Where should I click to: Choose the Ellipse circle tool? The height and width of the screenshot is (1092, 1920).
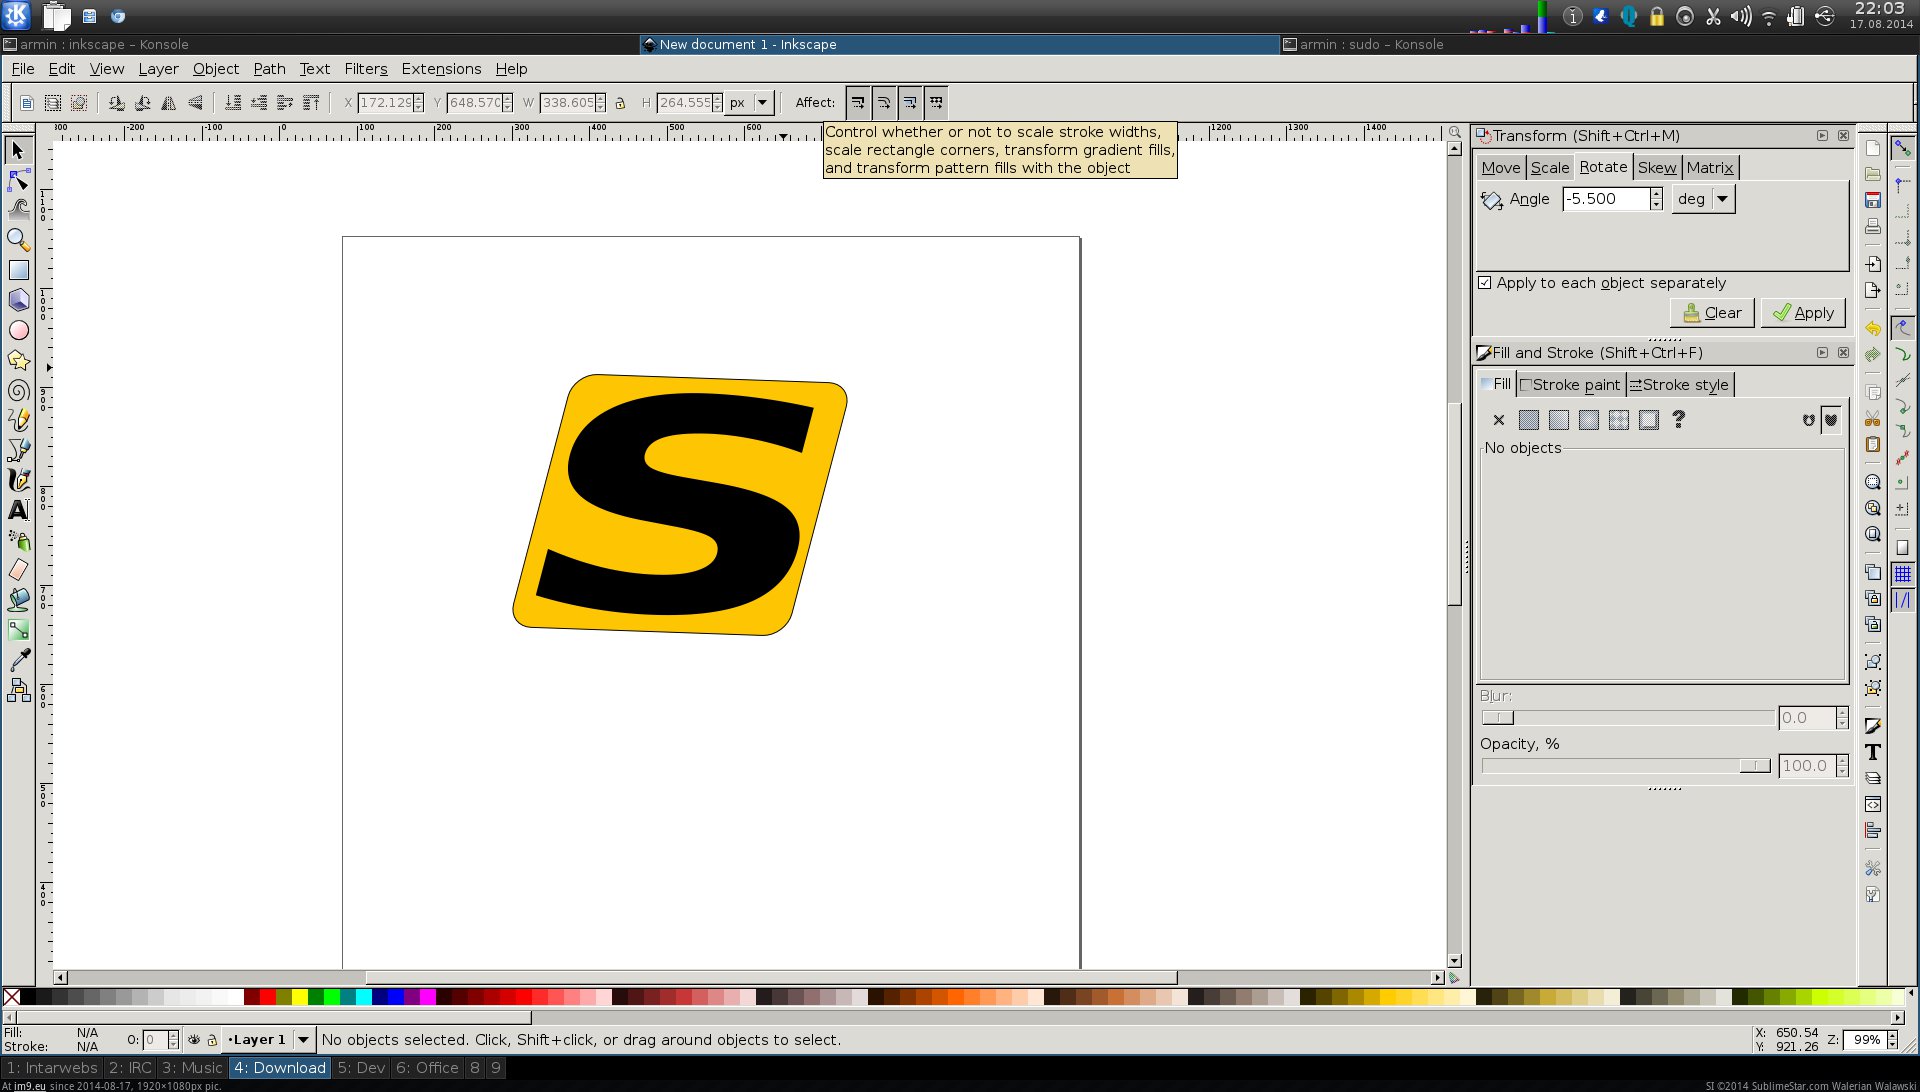pos(18,330)
